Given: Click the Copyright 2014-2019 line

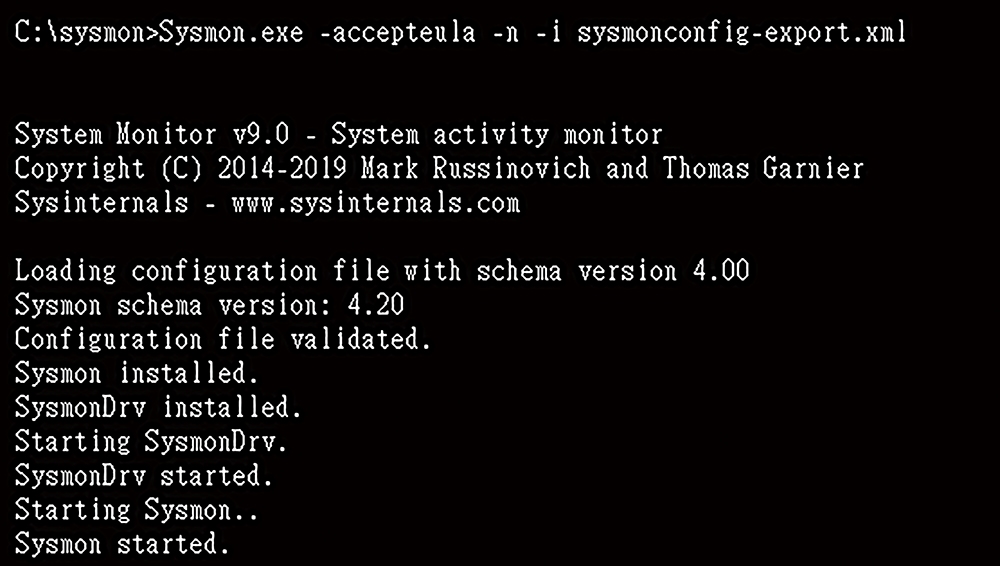Looking at the screenshot, I should 439,168.
